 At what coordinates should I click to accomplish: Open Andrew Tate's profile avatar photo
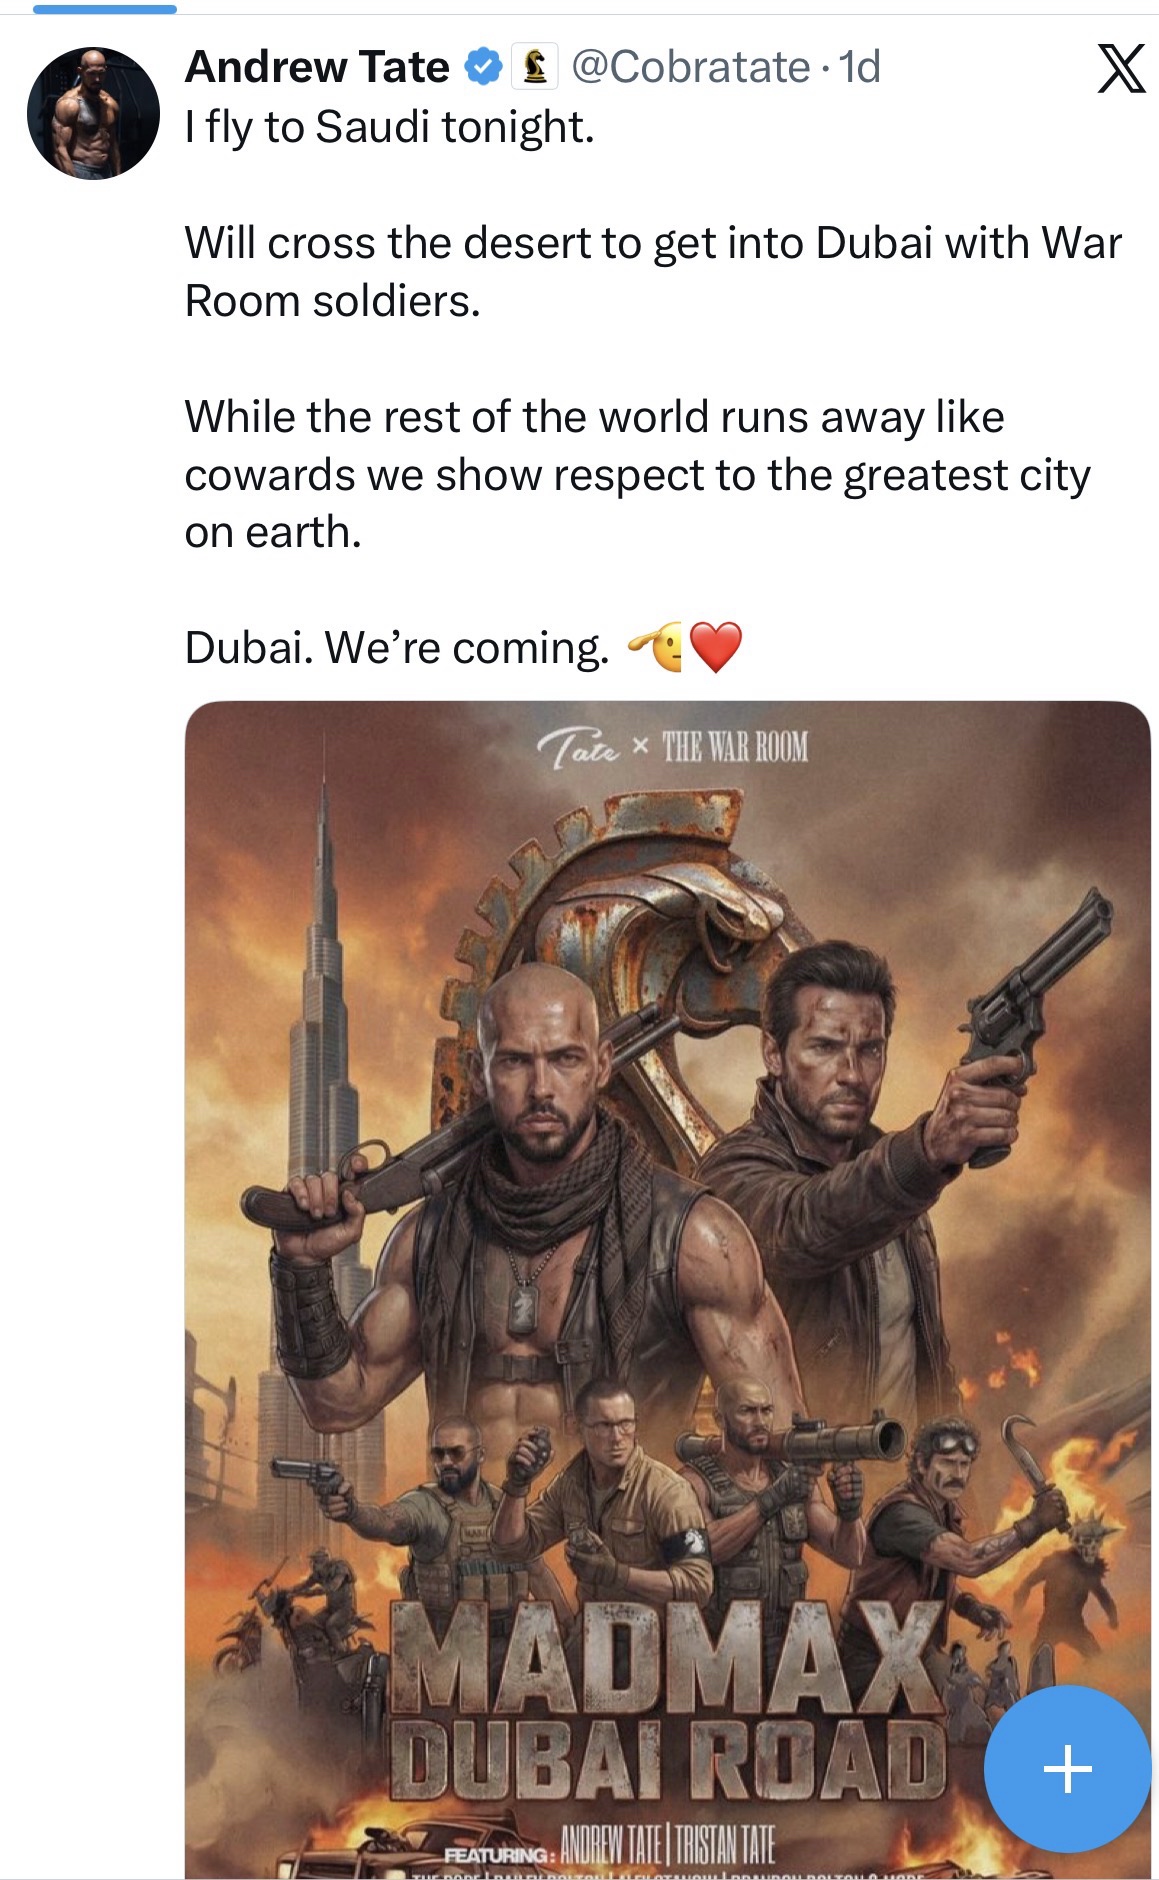pos(93,113)
